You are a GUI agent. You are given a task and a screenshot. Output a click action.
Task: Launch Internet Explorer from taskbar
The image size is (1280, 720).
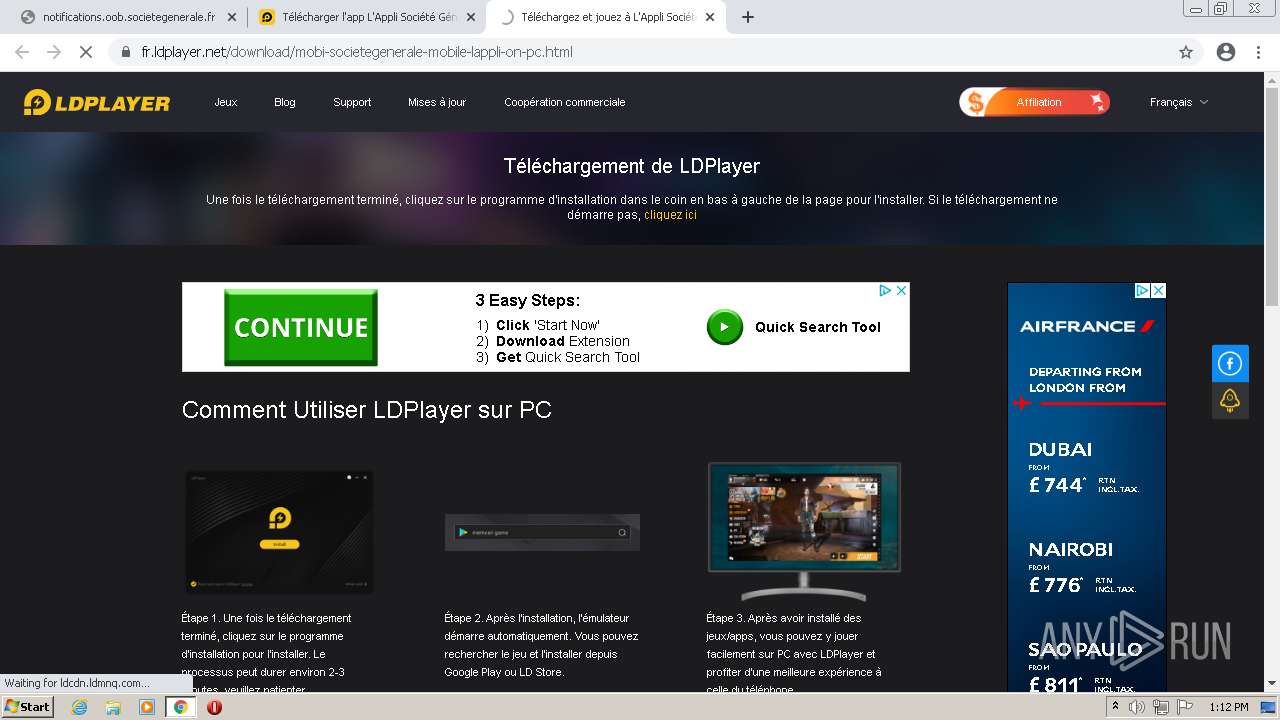click(80, 707)
